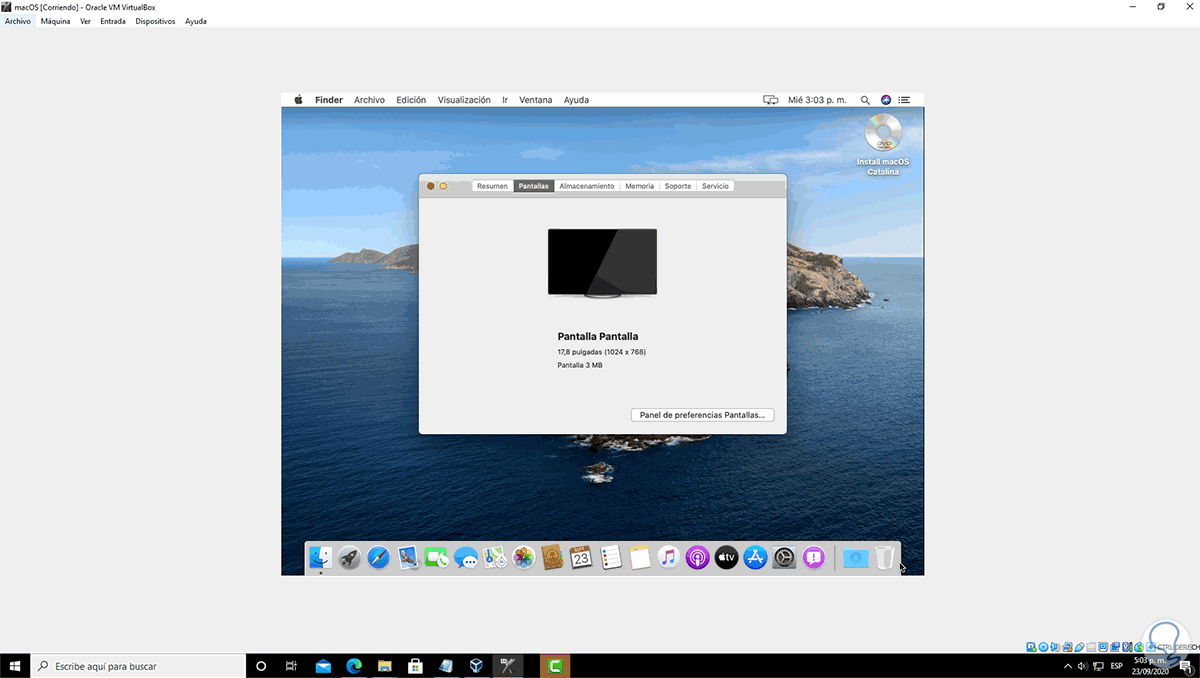Click Panel de preferencias Pantallas button
1200x678 pixels.
coord(702,415)
